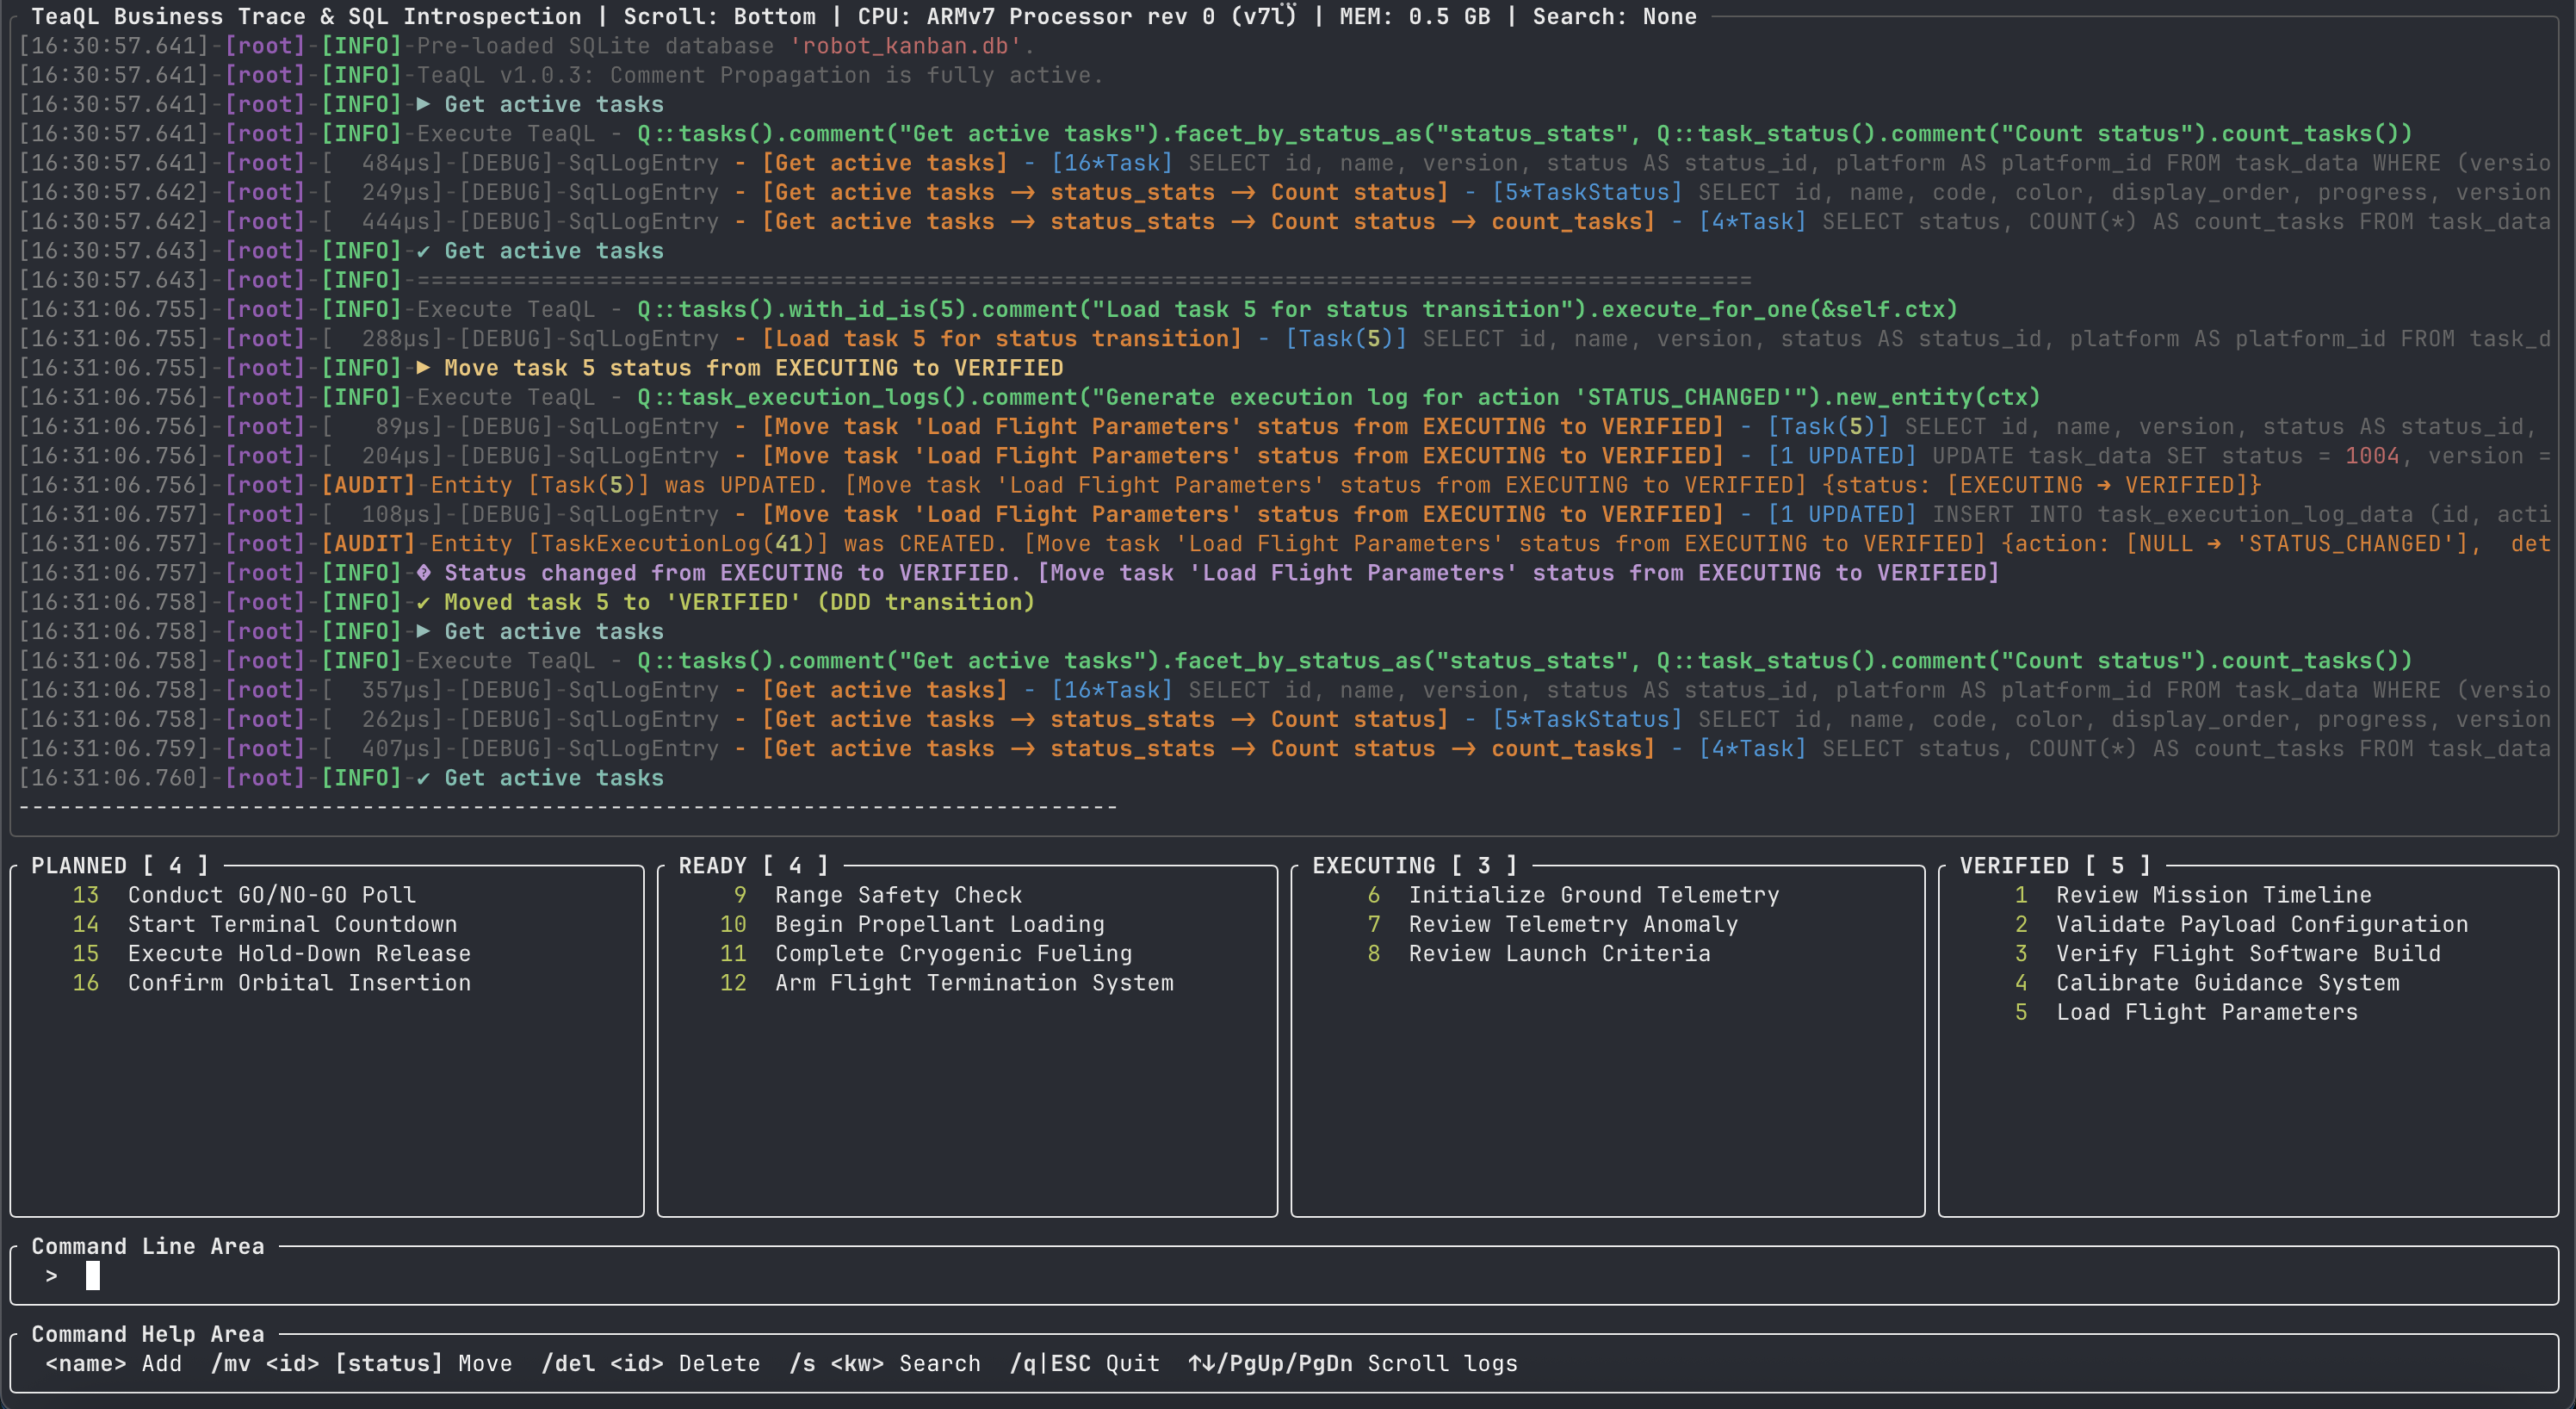This screenshot has height=1409, width=2576.
Task: Click the '/mv <id> [status] Move' help entry
Action: coord(361,1364)
